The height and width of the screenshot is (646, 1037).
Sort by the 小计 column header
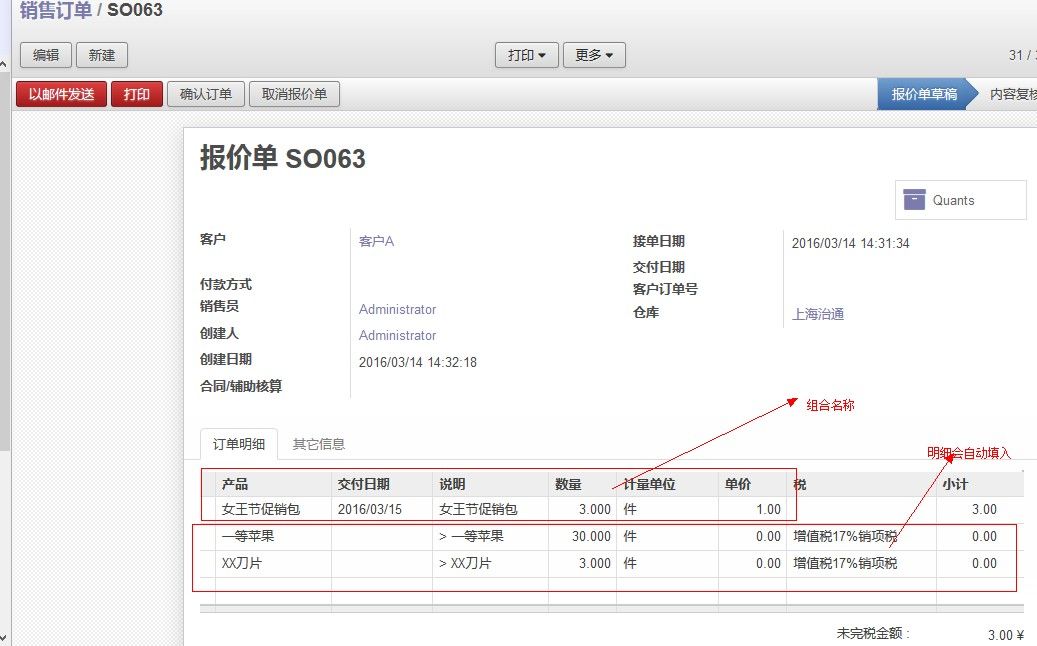(979, 484)
